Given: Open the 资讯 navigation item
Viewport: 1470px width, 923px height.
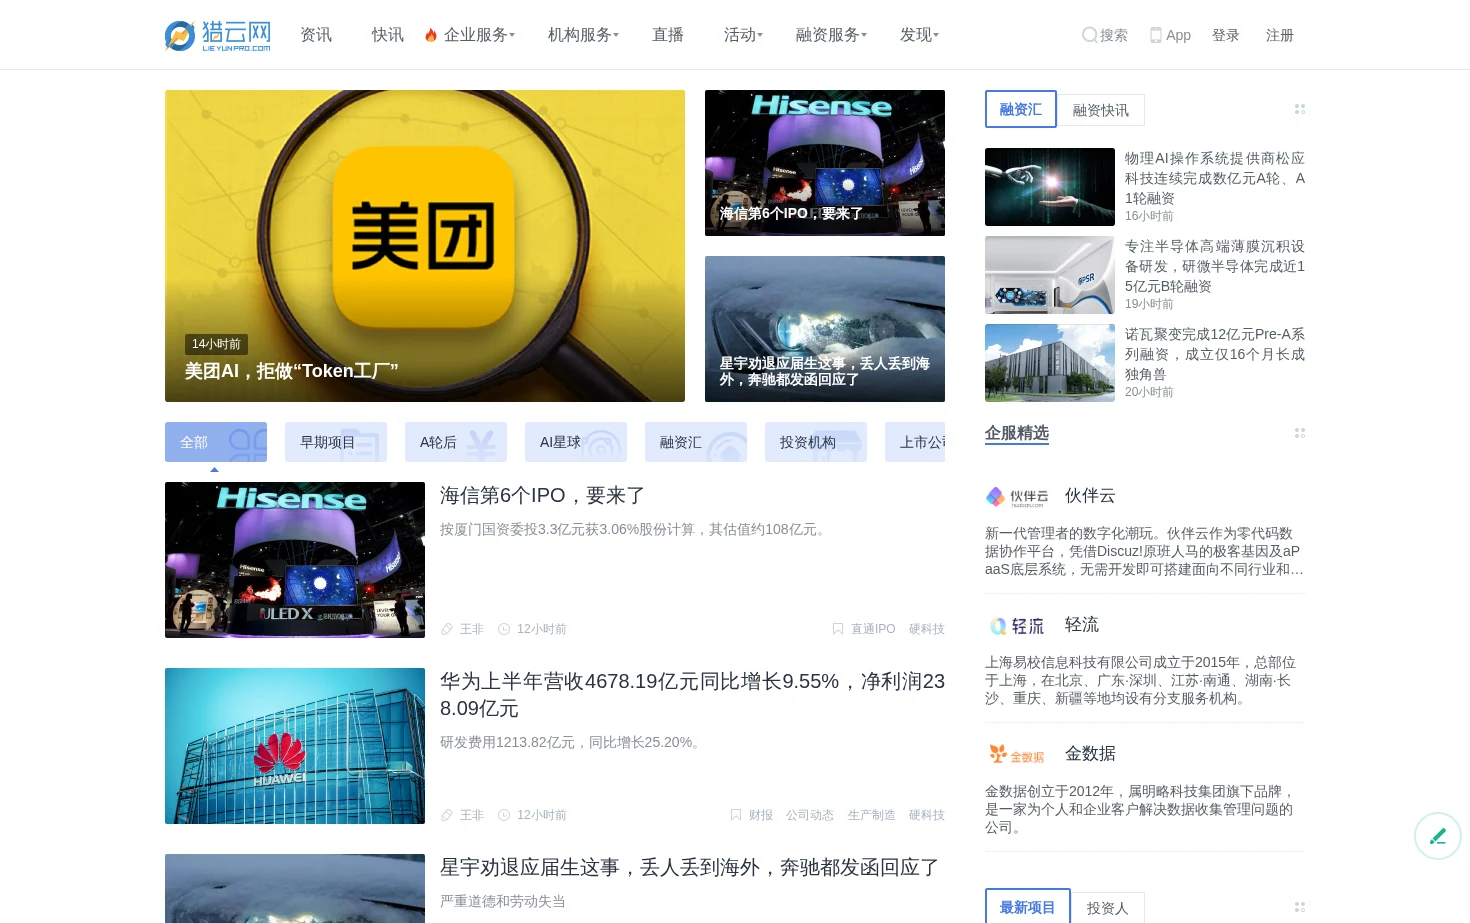Looking at the screenshot, I should click(316, 35).
